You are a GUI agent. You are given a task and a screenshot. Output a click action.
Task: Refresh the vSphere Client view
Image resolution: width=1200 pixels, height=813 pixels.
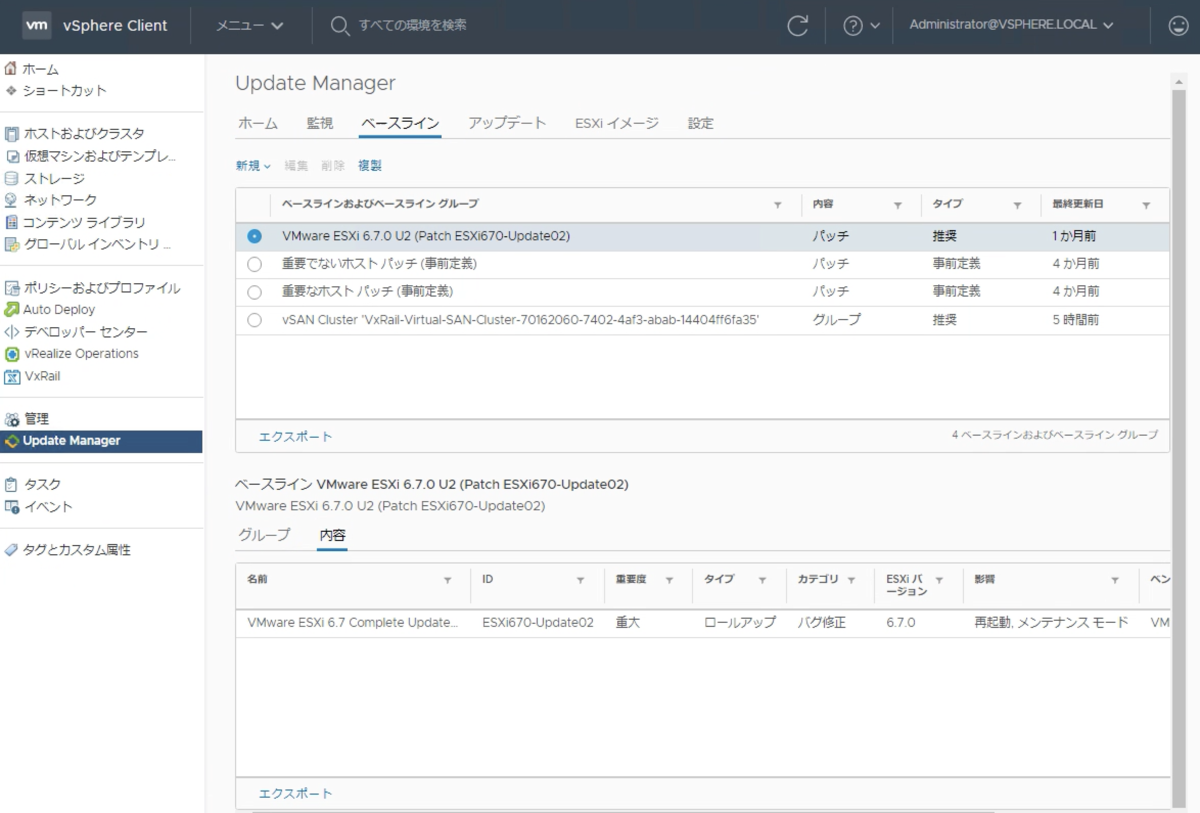tap(797, 26)
